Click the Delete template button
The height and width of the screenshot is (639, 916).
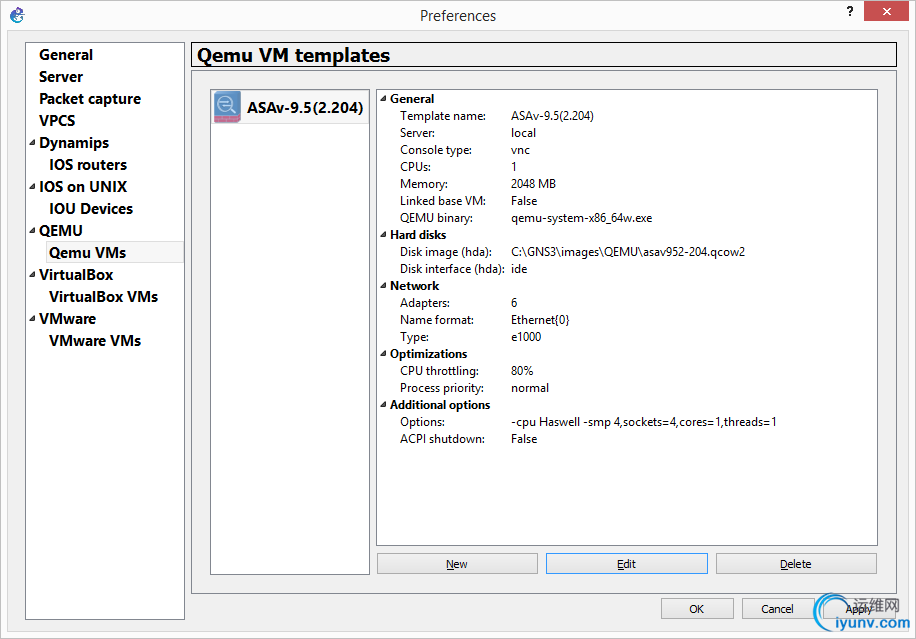click(796, 564)
